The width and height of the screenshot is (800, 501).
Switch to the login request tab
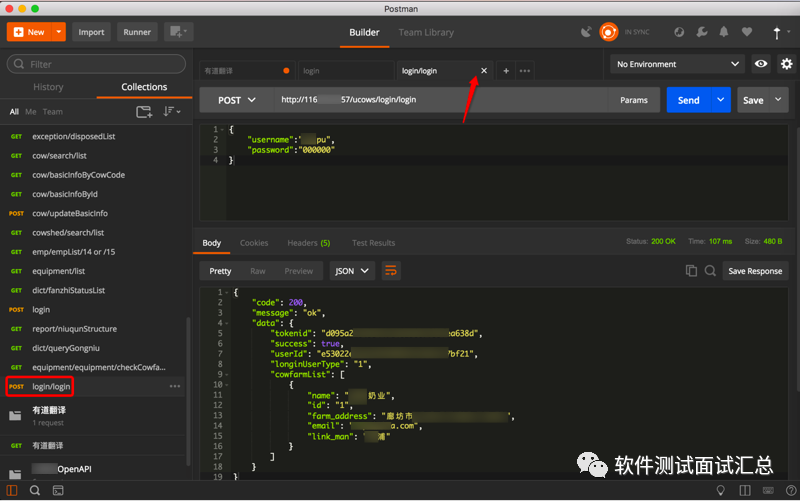pos(345,71)
